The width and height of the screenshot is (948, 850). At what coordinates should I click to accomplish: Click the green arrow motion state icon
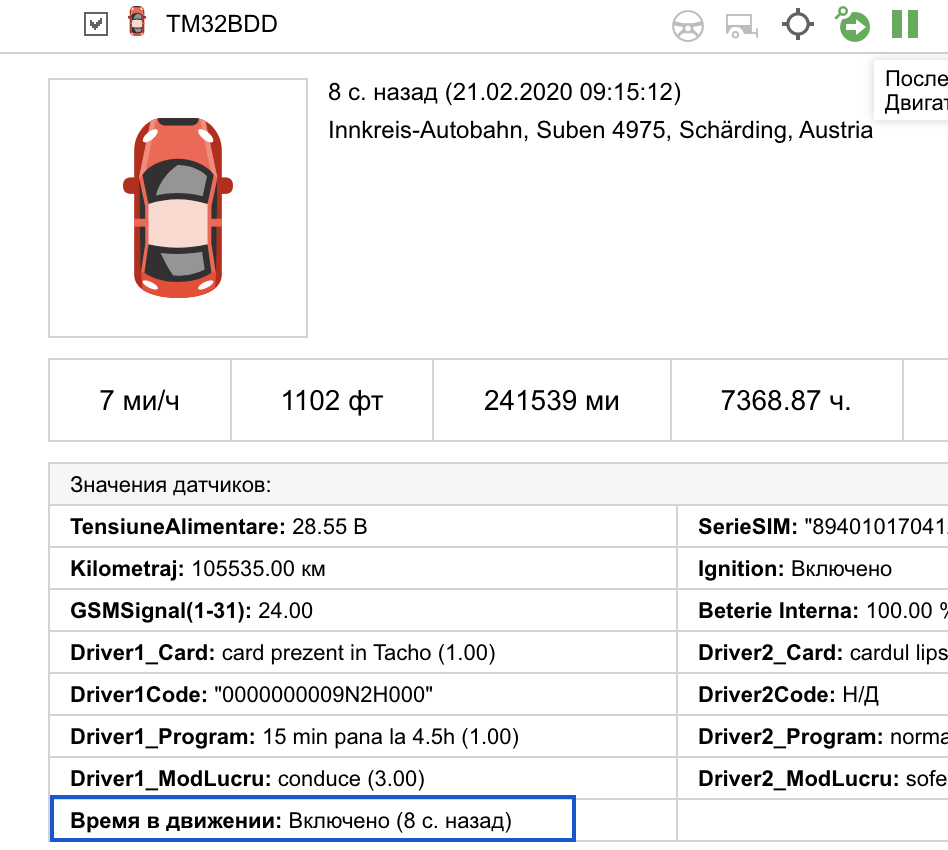point(853,25)
